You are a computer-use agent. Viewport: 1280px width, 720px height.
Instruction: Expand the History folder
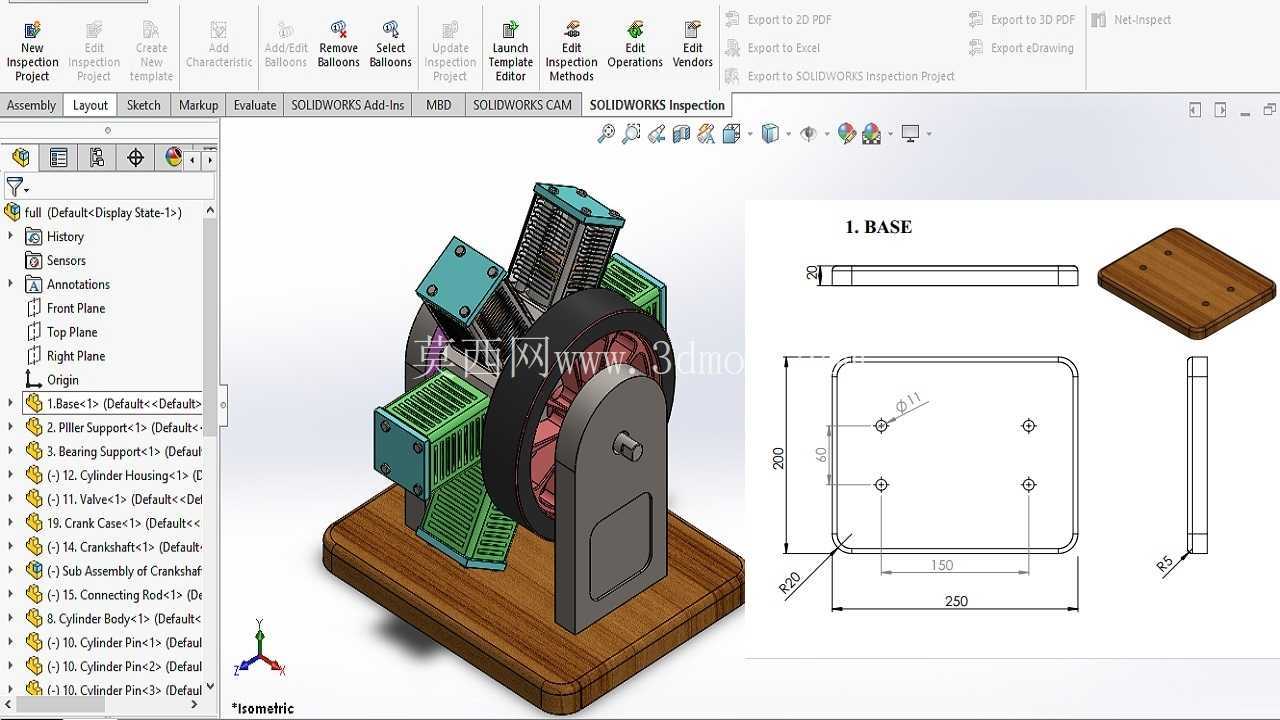pyautogui.click(x=10, y=236)
